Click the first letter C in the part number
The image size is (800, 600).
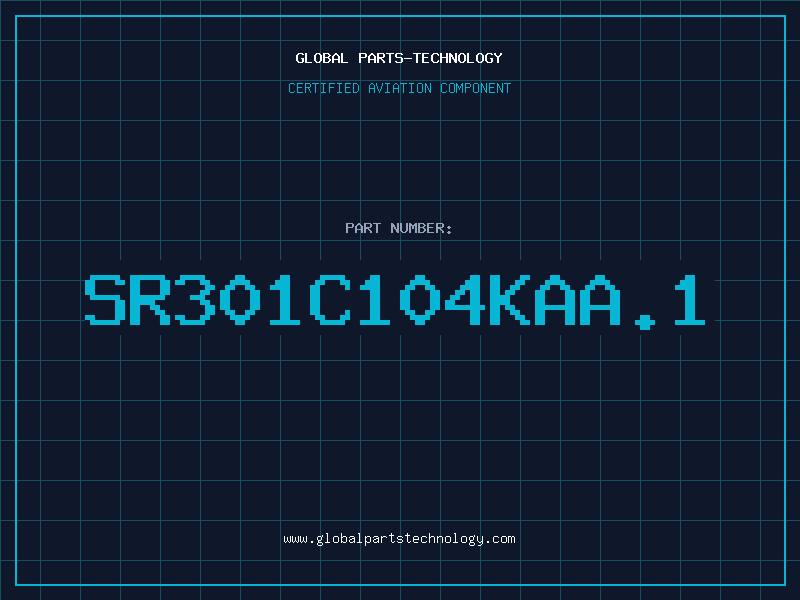330,299
